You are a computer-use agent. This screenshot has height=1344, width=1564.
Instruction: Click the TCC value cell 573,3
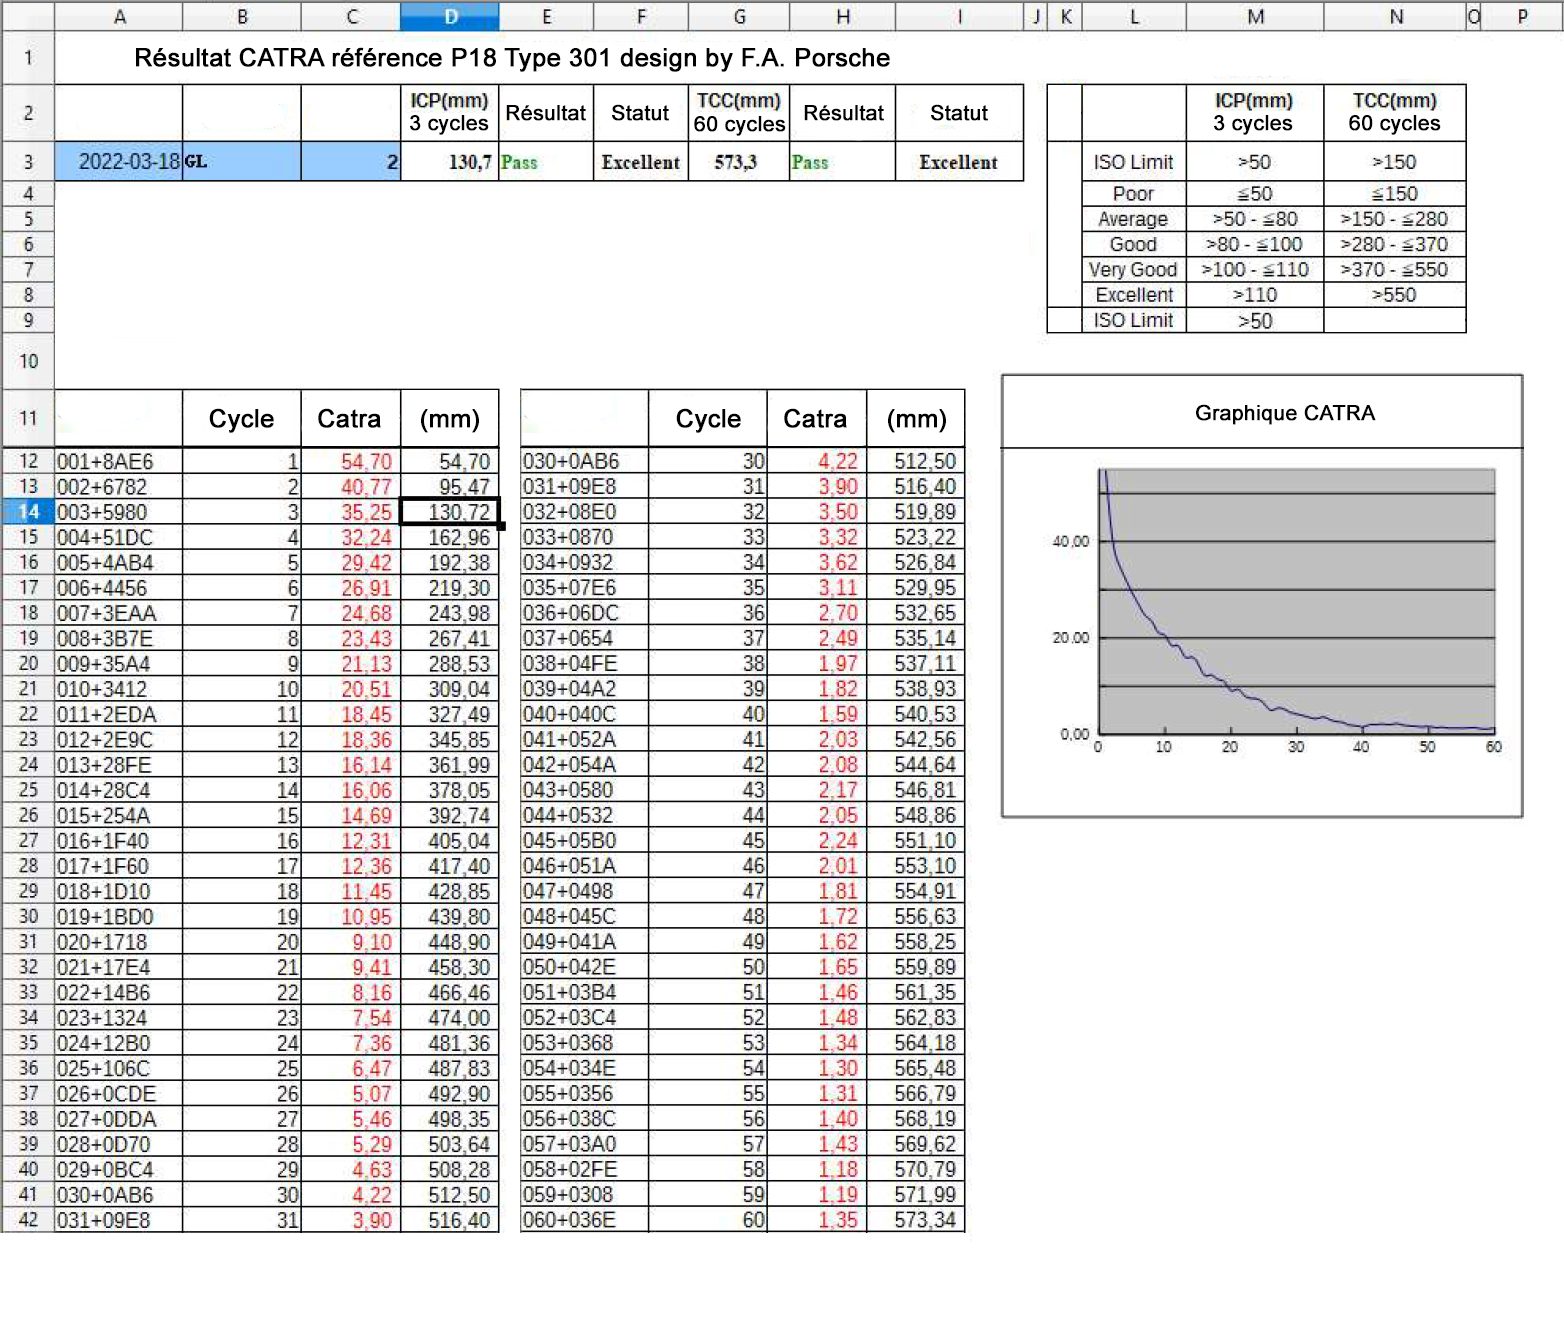[x=739, y=162]
